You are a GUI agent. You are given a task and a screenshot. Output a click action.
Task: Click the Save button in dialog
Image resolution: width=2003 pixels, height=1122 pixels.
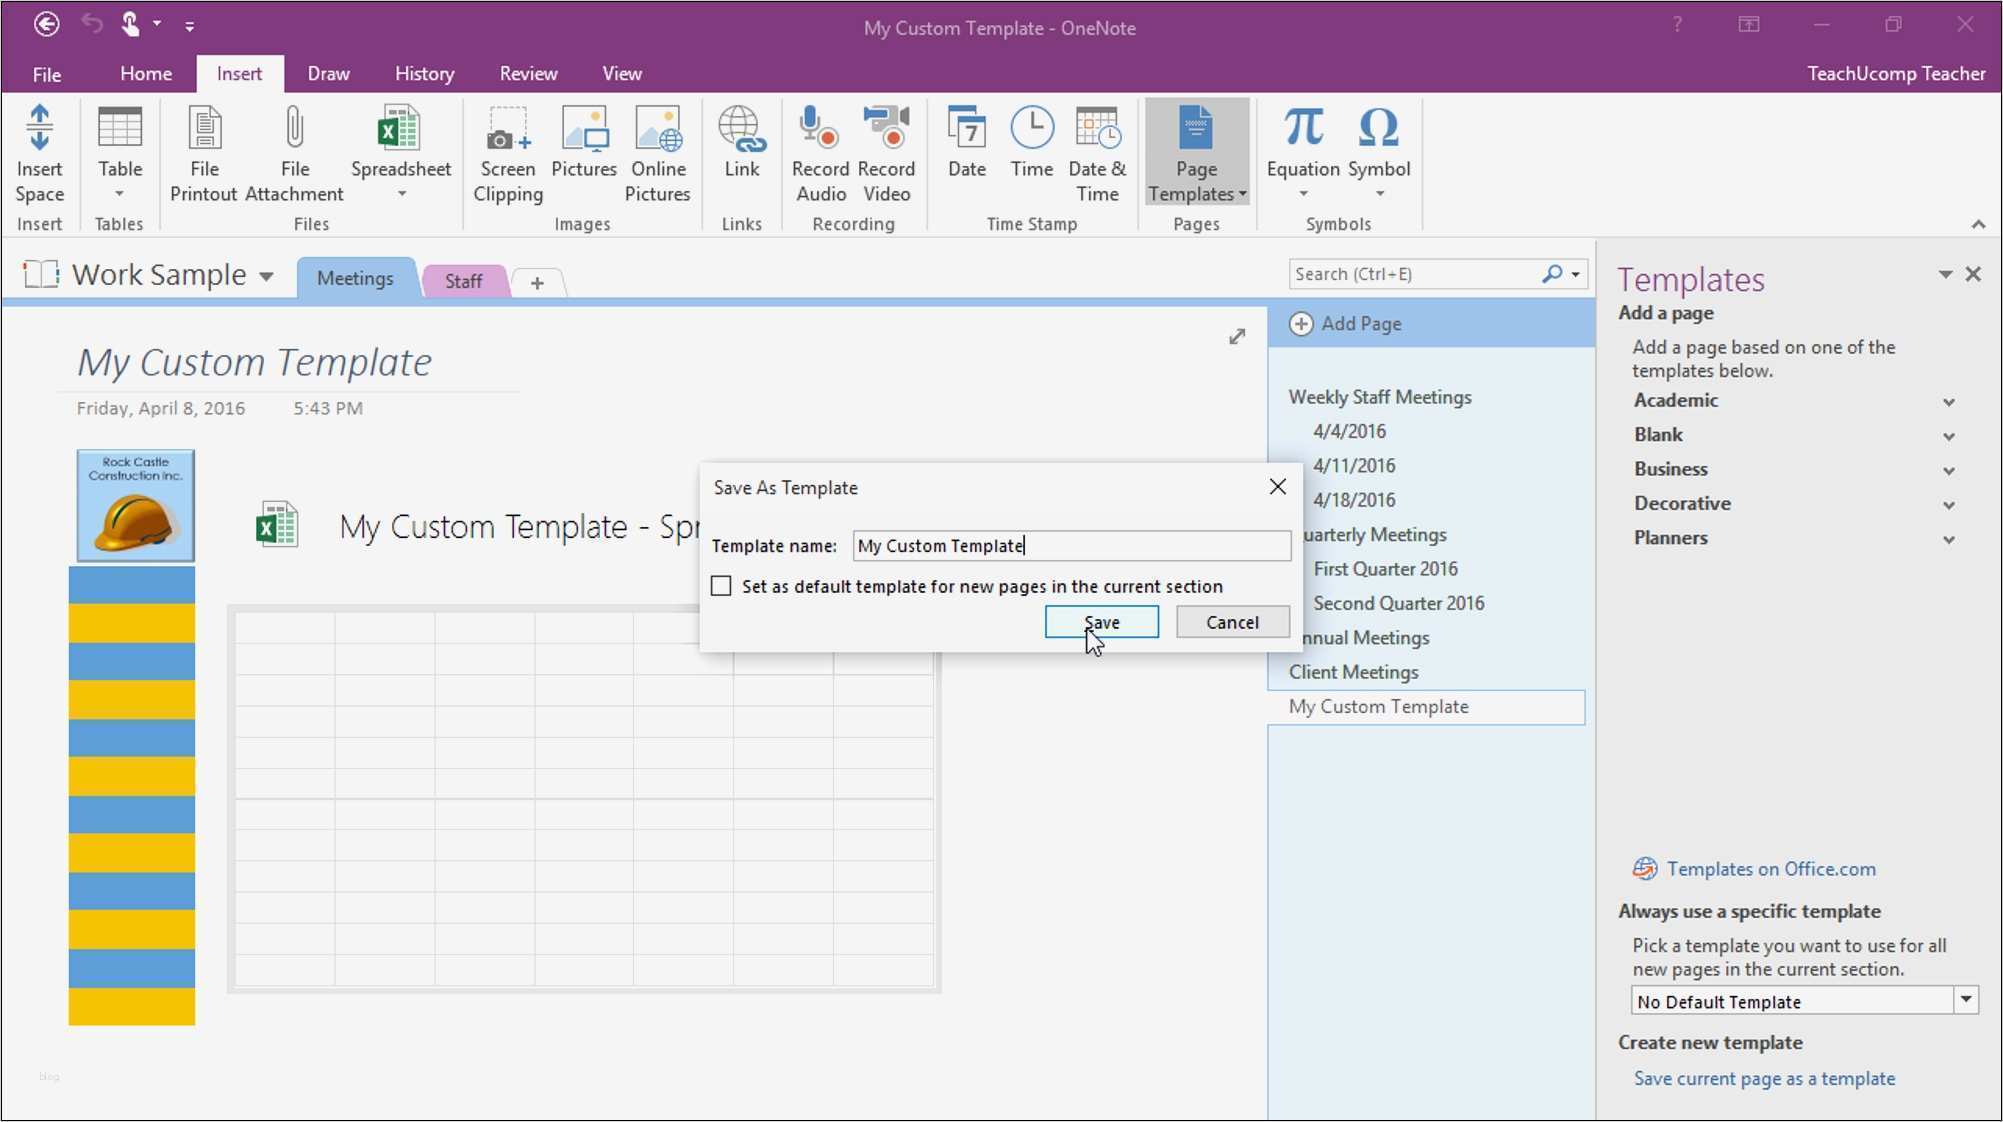tap(1100, 621)
